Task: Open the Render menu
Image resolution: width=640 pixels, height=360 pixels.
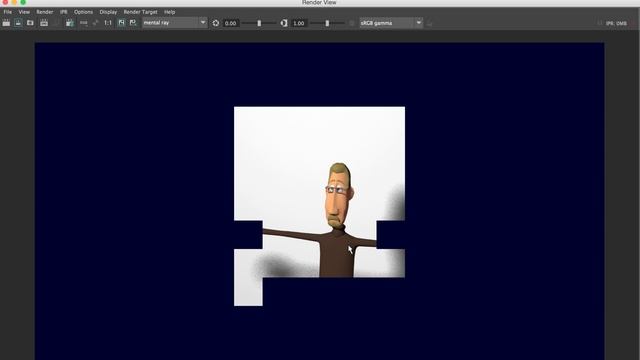Action: [44, 12]
